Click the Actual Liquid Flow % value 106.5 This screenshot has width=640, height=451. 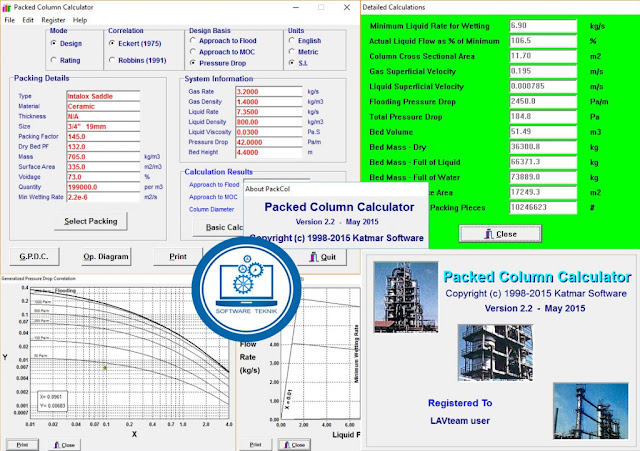pos(543,41)
